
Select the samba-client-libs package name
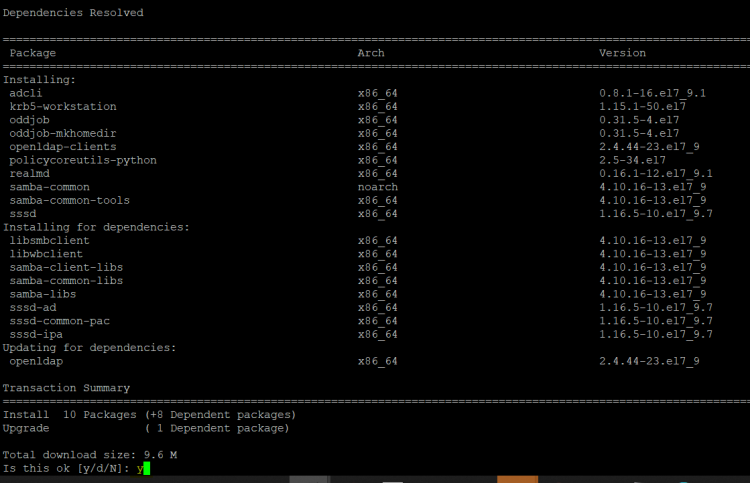coord(66,267)
